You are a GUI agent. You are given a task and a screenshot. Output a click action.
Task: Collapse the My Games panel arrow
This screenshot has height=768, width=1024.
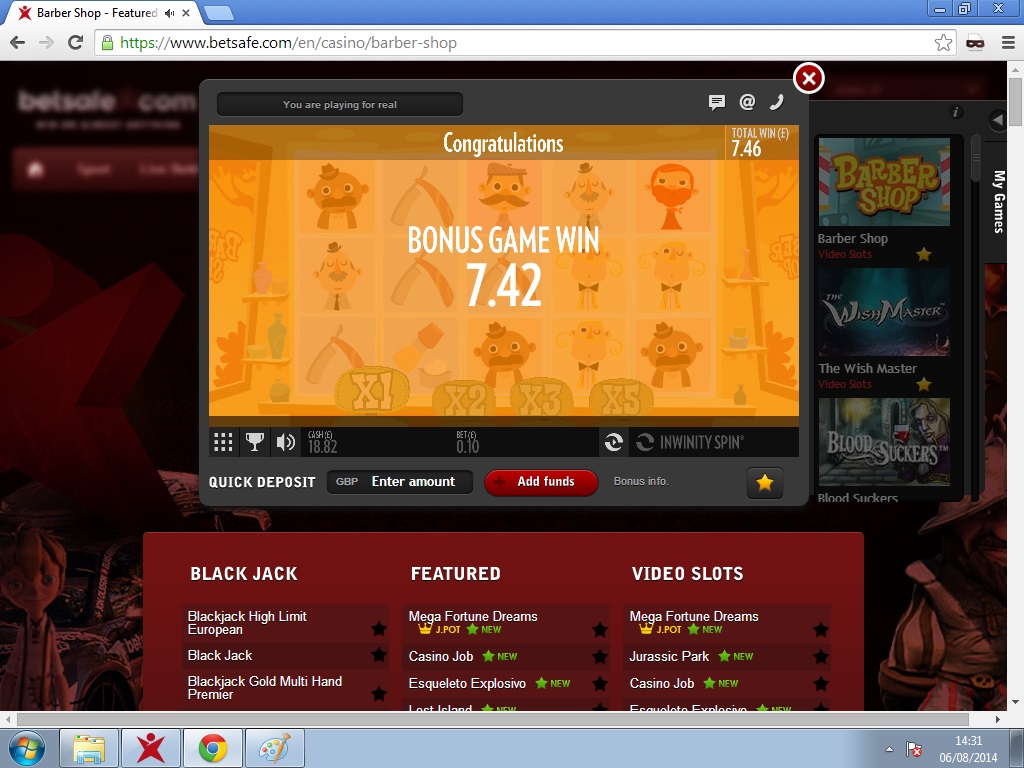[997, 120]
